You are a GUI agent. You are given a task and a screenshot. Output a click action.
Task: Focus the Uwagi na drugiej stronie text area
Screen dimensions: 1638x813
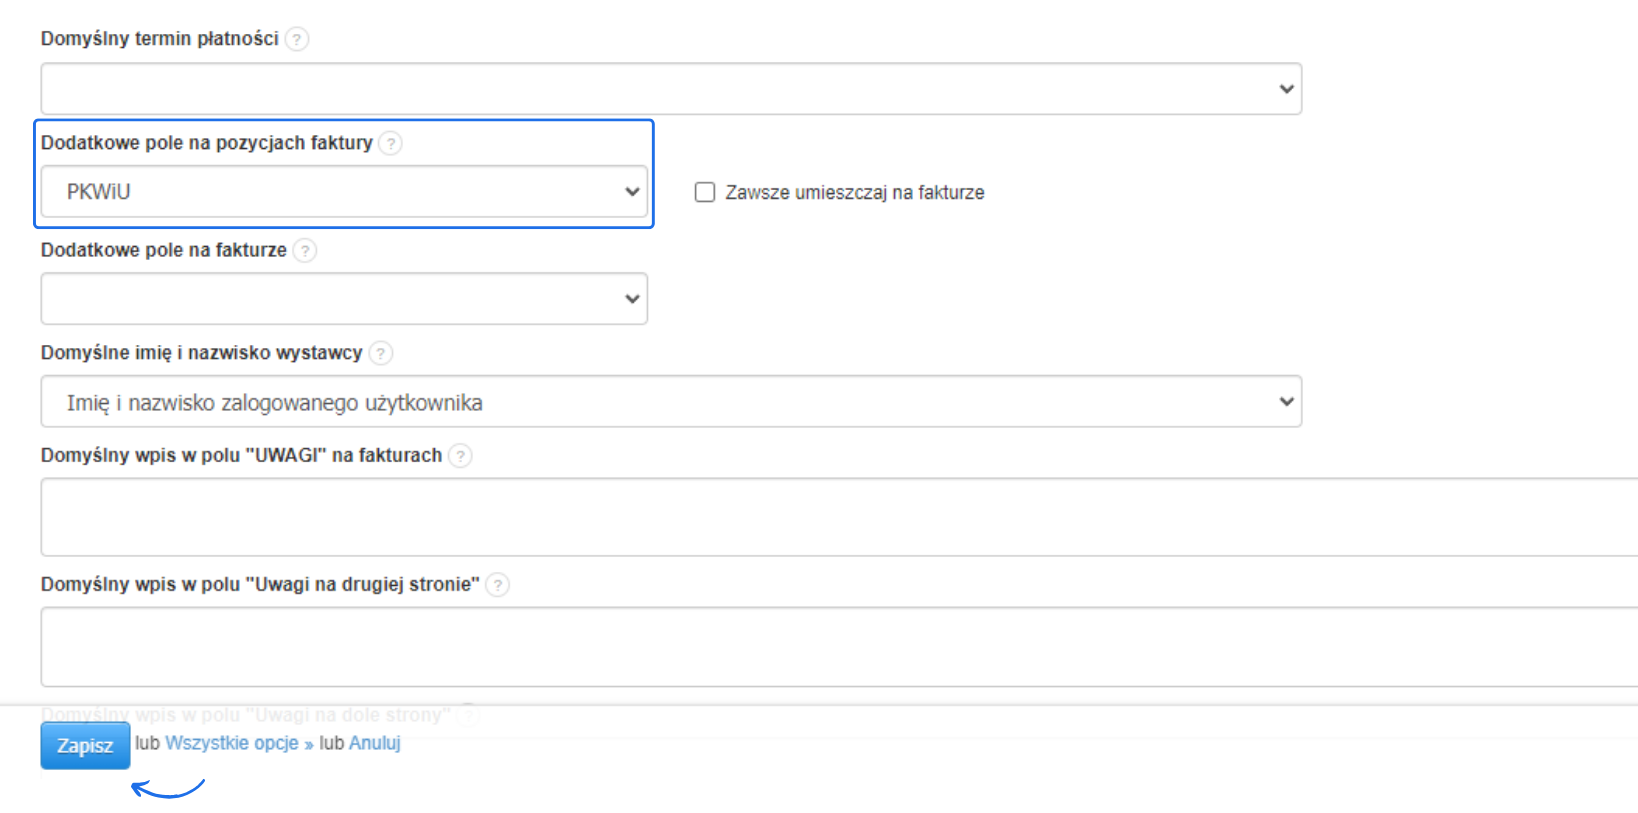[838, 647]
